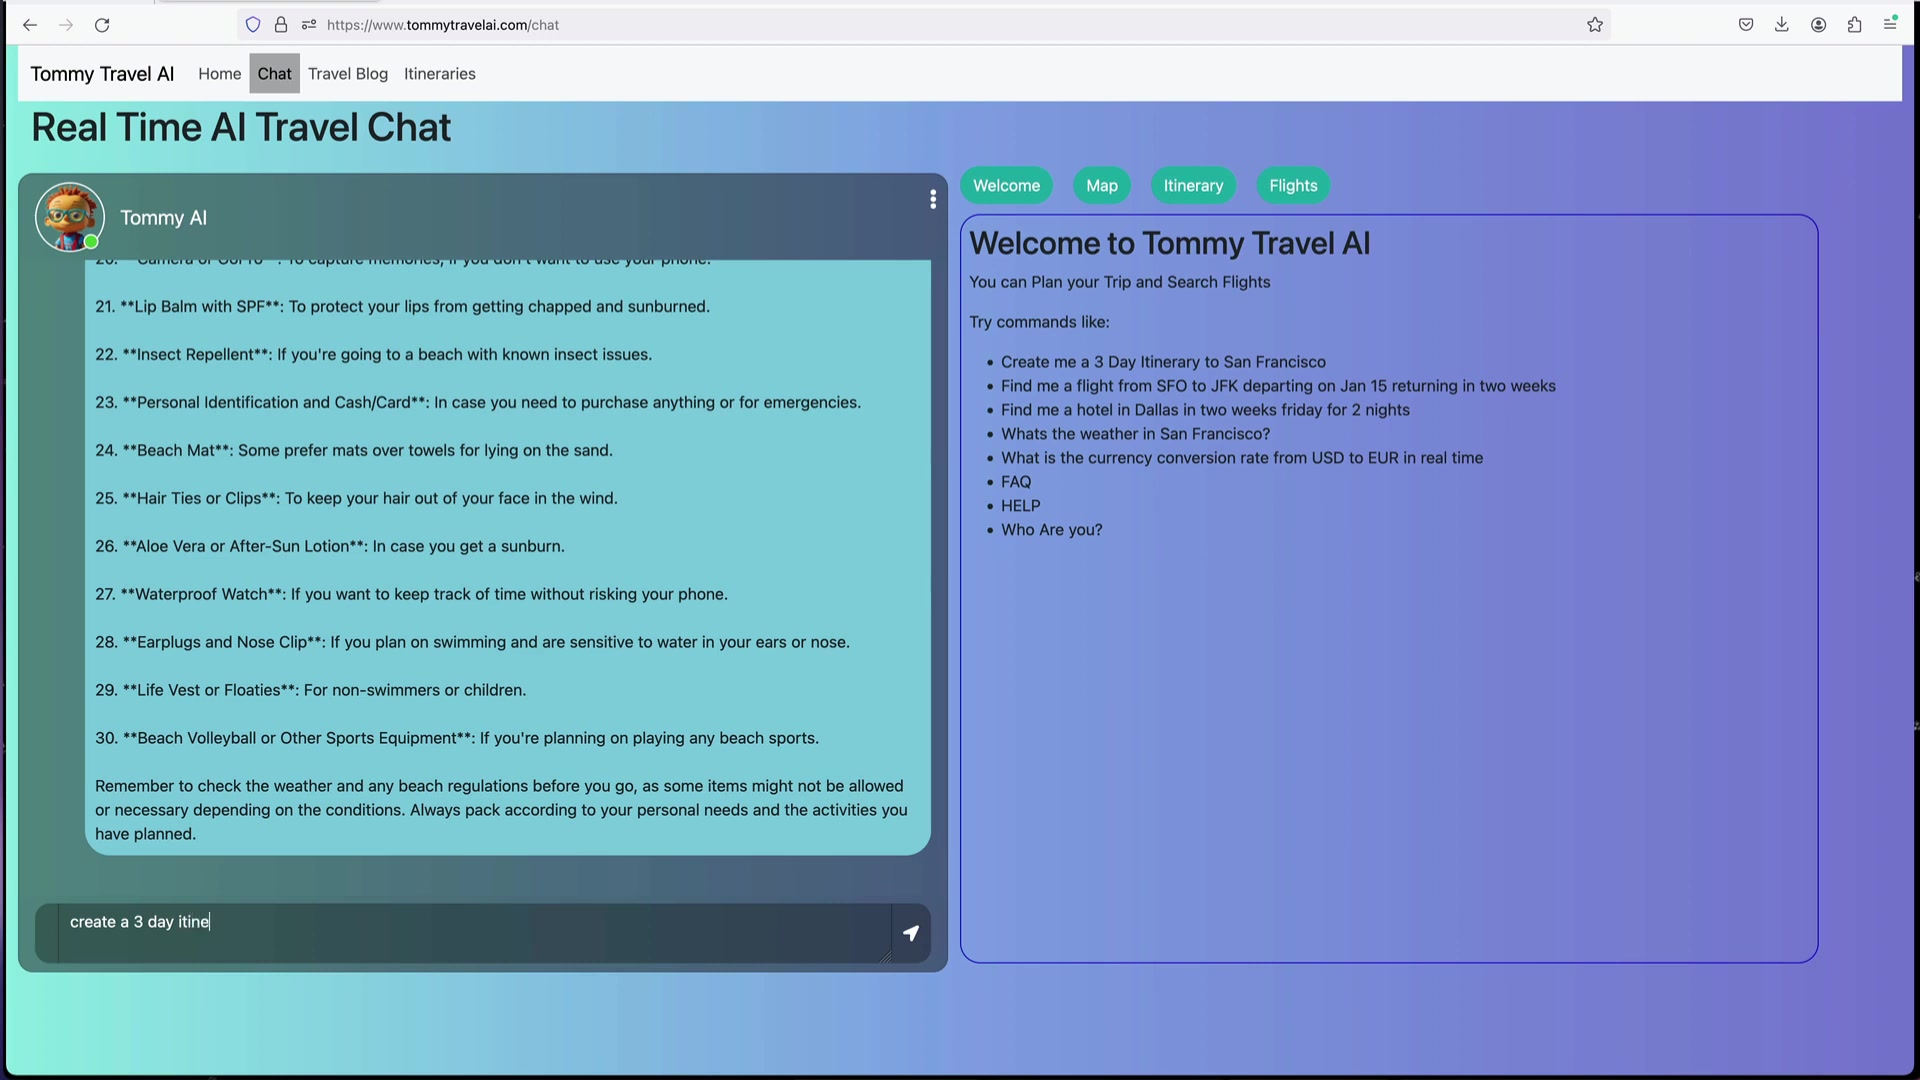
Task: Click the 'Who Are you?' command
Action: [x=1052, y=530]
